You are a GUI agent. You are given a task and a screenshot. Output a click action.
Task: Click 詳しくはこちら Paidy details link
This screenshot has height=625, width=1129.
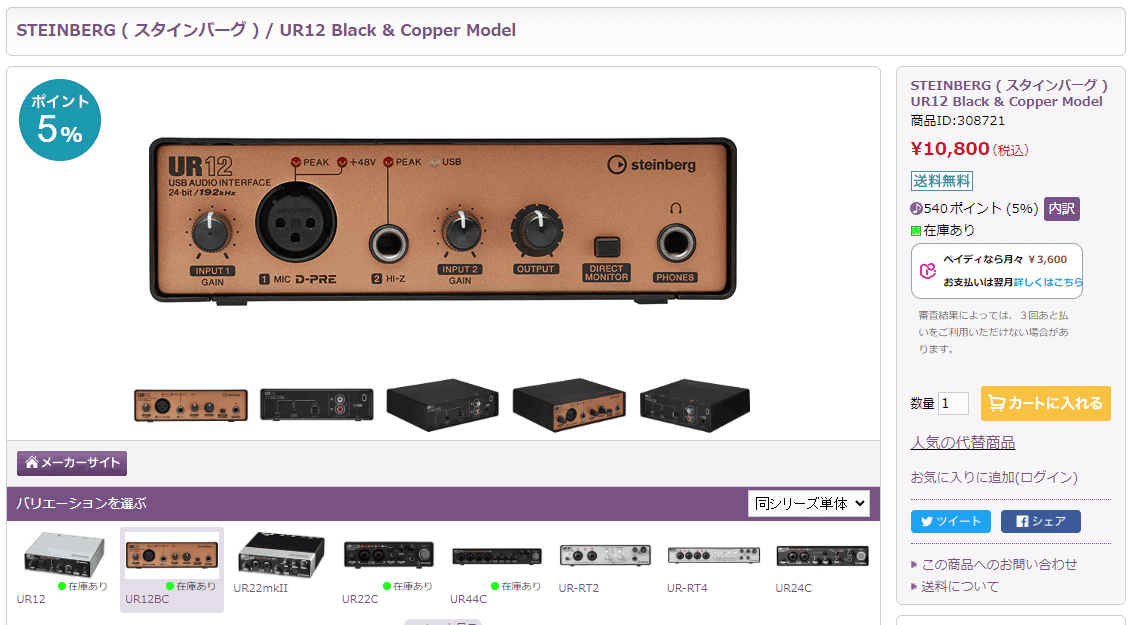coord(1048,282)
